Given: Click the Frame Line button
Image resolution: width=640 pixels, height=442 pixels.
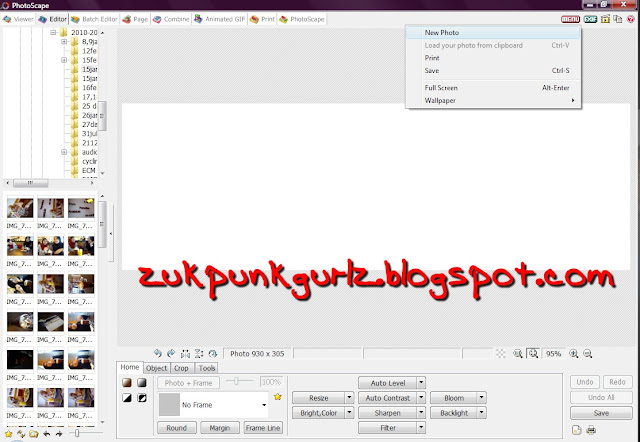Looking at the screenshot, I should pyautogui.click(x=263, y=428).
